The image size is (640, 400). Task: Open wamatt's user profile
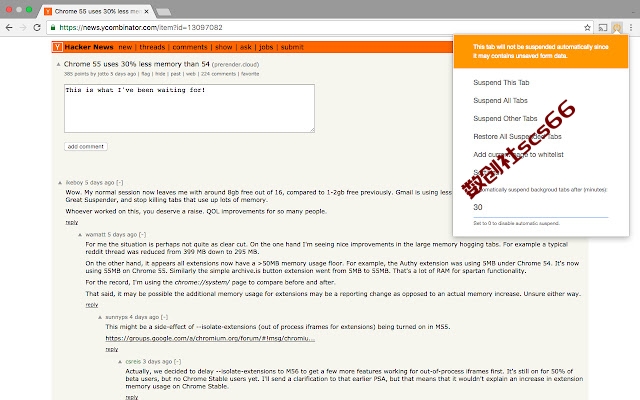tap(96, 235)
